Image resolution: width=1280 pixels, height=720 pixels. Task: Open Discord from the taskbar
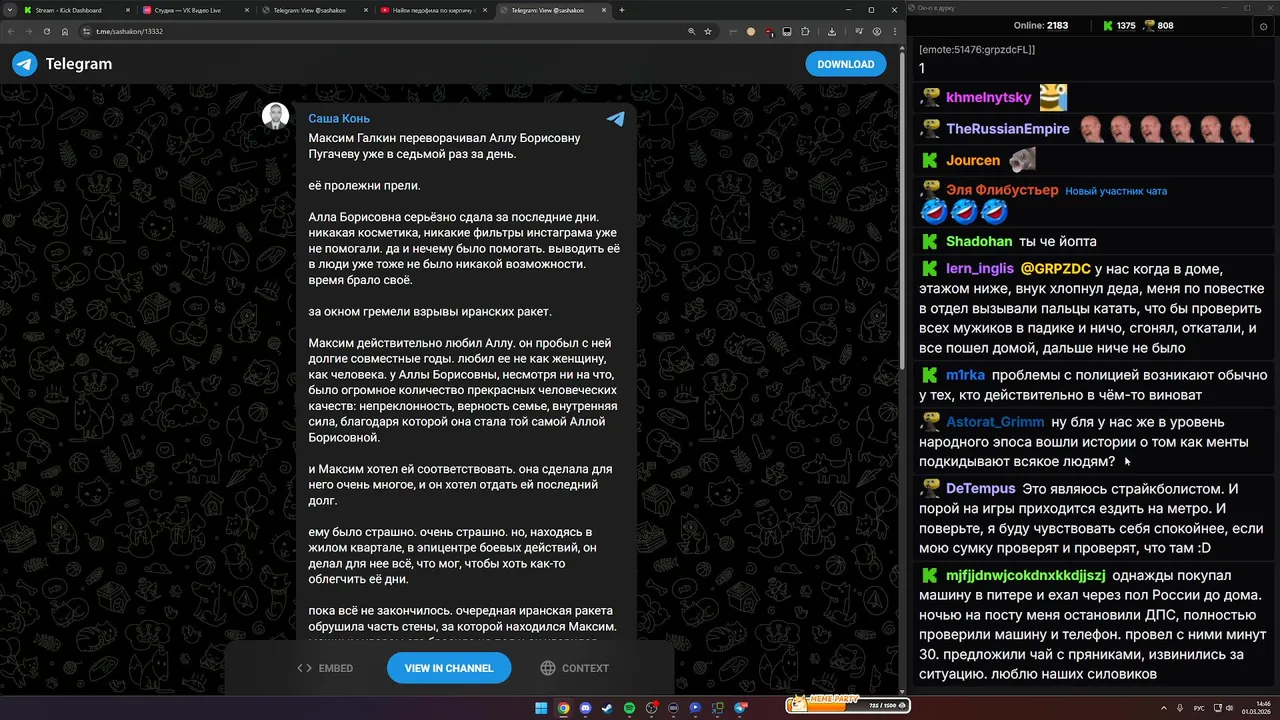pyautogui.click(x=585, y=708)
